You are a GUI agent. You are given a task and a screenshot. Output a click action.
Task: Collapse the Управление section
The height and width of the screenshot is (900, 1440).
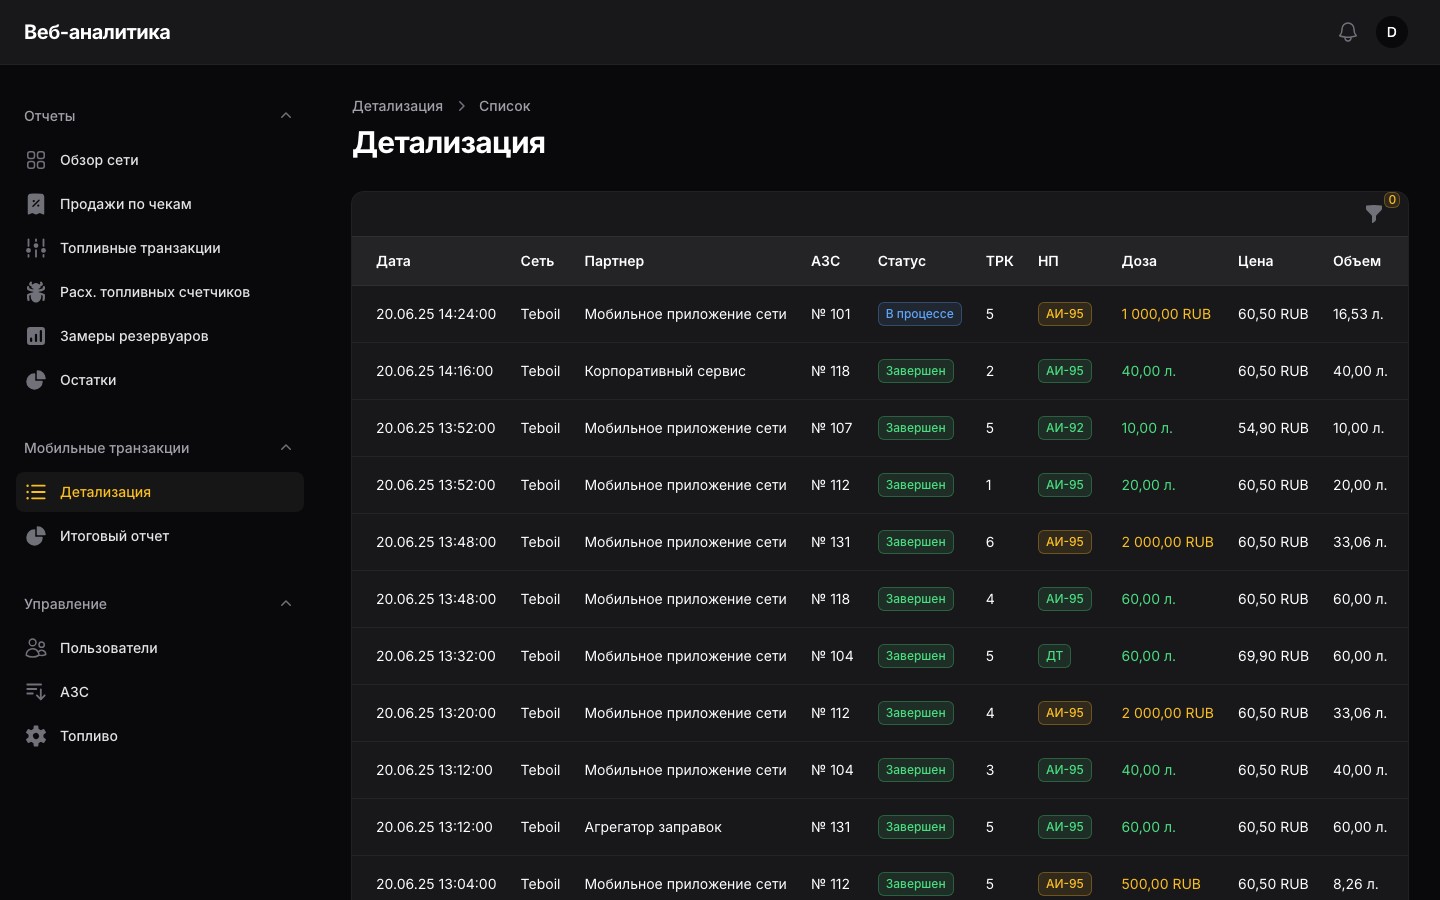(x=286, y=604)
